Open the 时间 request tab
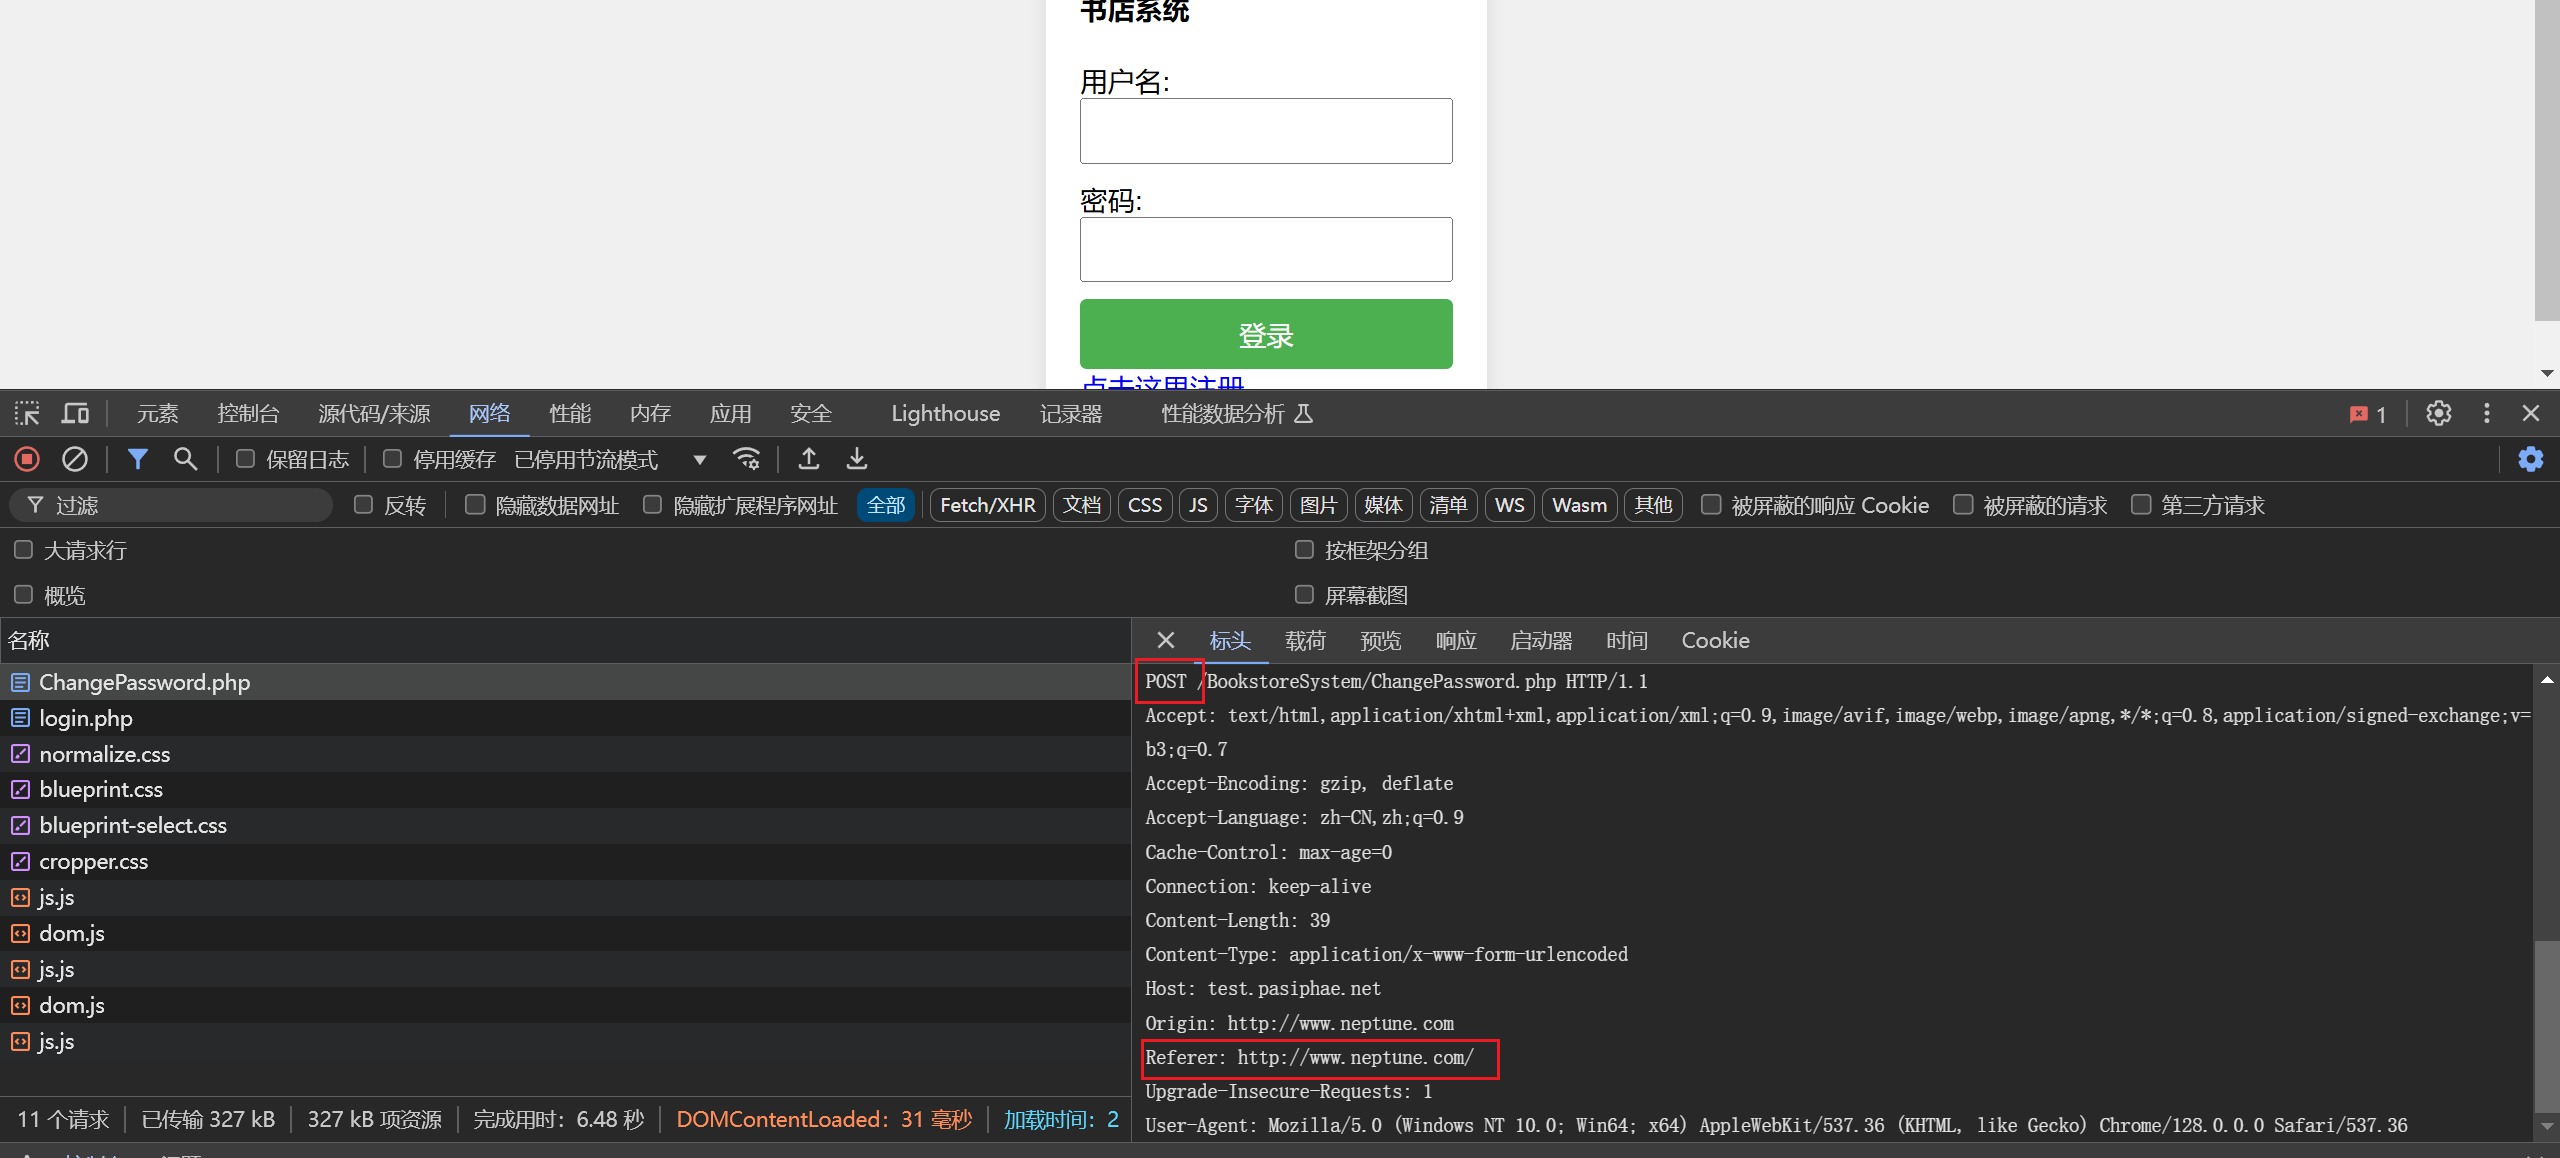Image resolution: width=2560 pixels, height=1158 pixels. (x=1627, y=640)
